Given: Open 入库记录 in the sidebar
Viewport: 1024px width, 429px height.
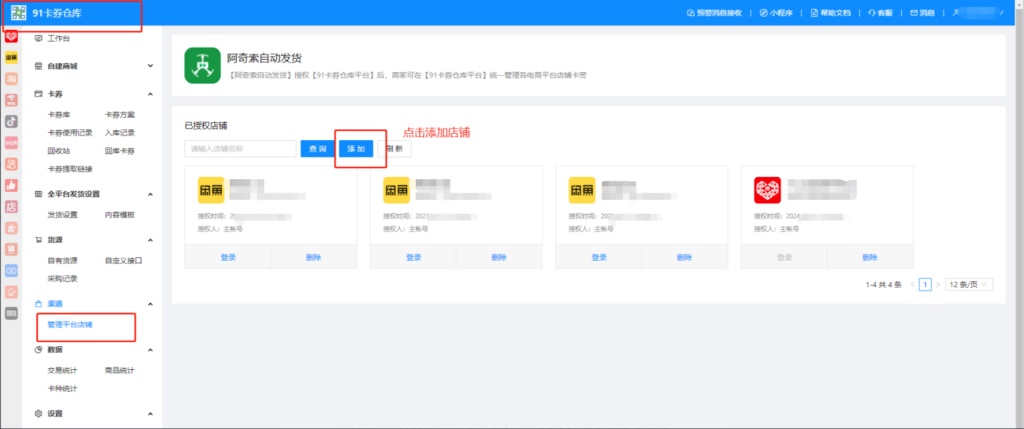Looking at the screenshot, I should 120,133.
